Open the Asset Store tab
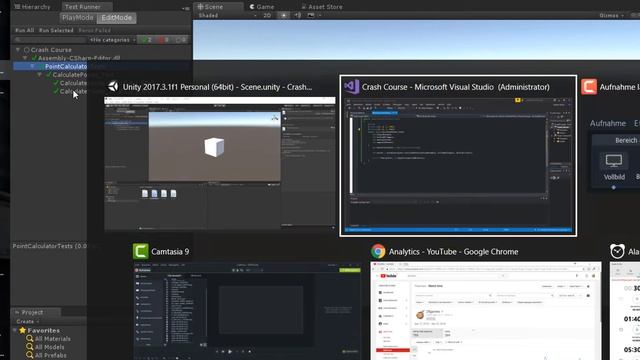 [x=322, y=7]
